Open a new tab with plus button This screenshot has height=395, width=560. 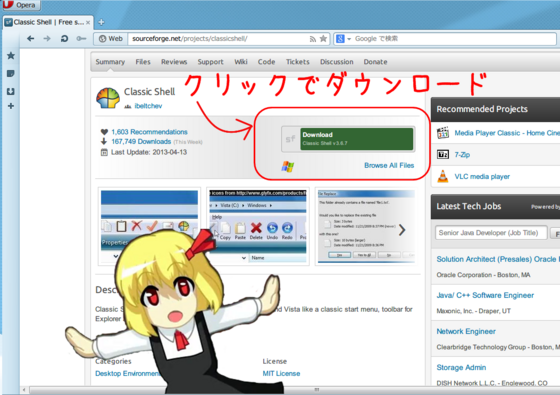101,22
